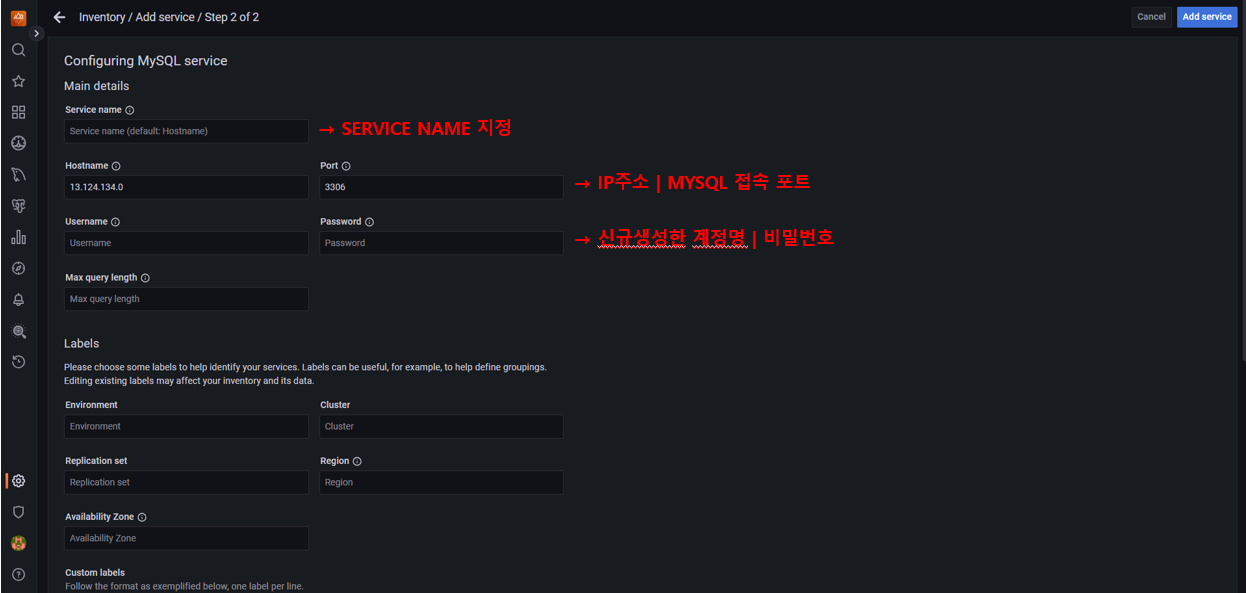Show info tooltip for Max query length
This screenshot has height=593, width=1246.
tap(145, 278)
